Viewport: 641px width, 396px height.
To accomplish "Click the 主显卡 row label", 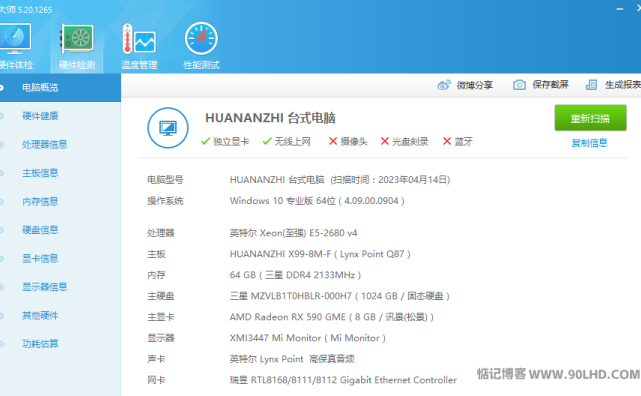I will click(161, 317).
